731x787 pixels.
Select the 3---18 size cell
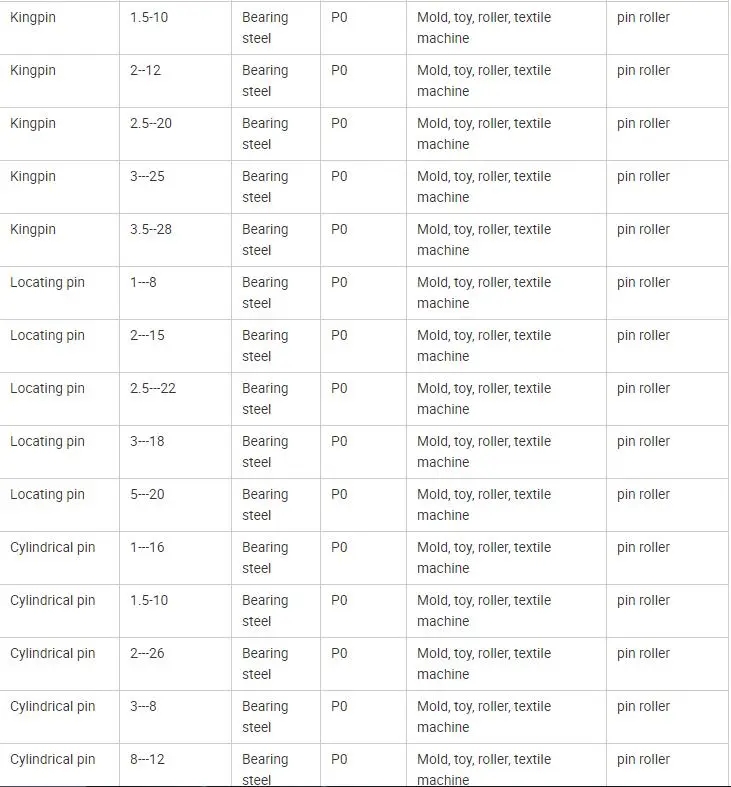[148, 442]
